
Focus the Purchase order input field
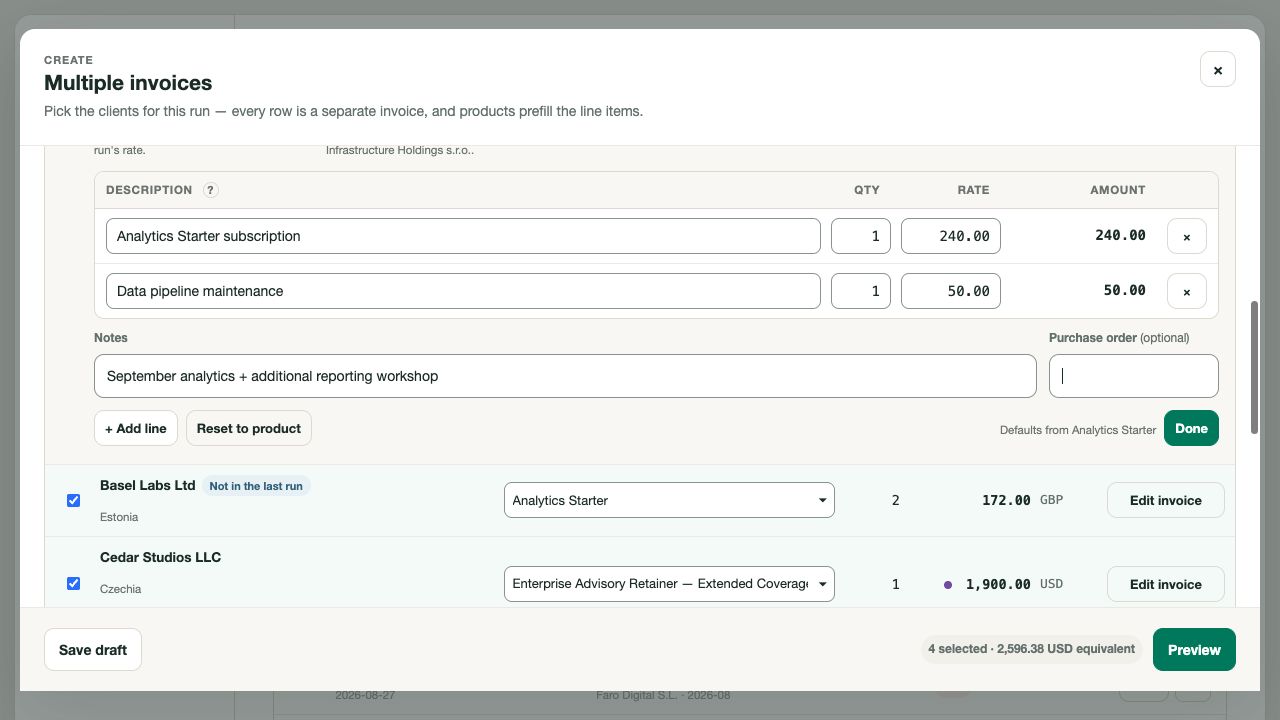(x=1134, y=376)
